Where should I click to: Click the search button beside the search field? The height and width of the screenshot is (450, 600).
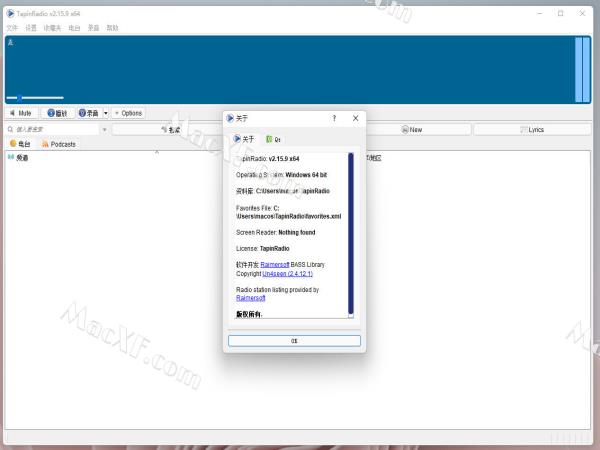click(170, 130)
